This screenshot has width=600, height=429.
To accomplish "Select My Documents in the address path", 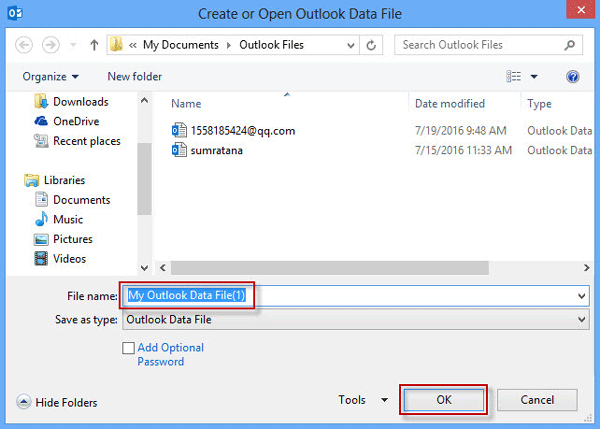I will 181,45.
